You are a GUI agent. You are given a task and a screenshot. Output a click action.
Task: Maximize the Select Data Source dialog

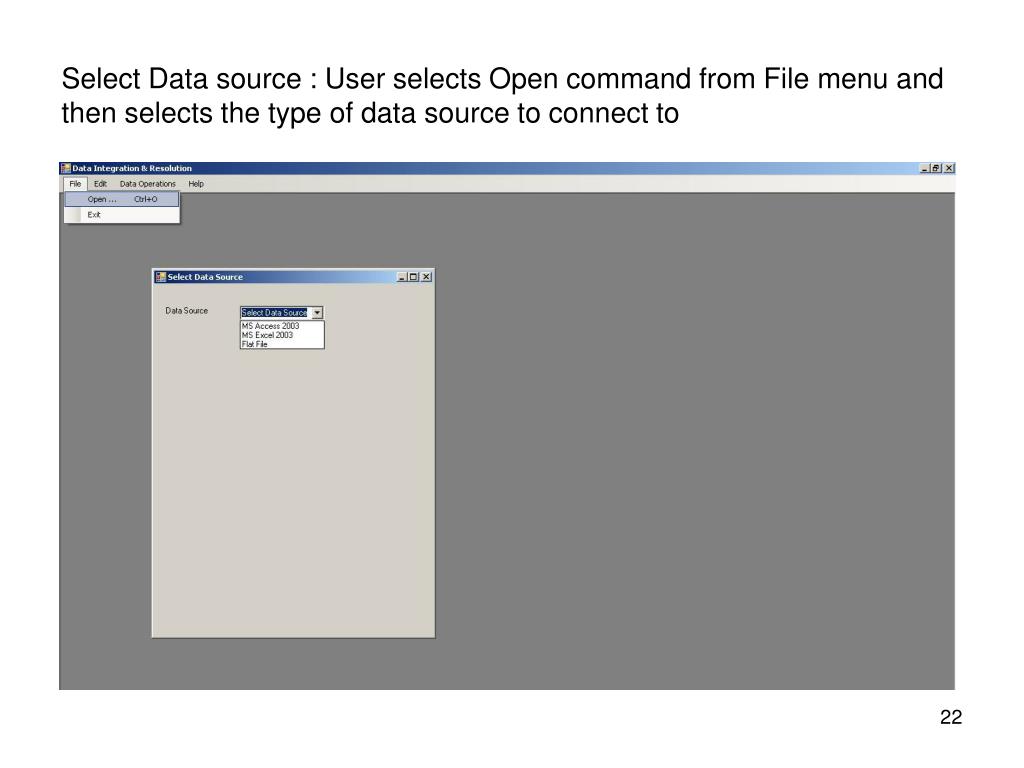[x=413, y=277]
